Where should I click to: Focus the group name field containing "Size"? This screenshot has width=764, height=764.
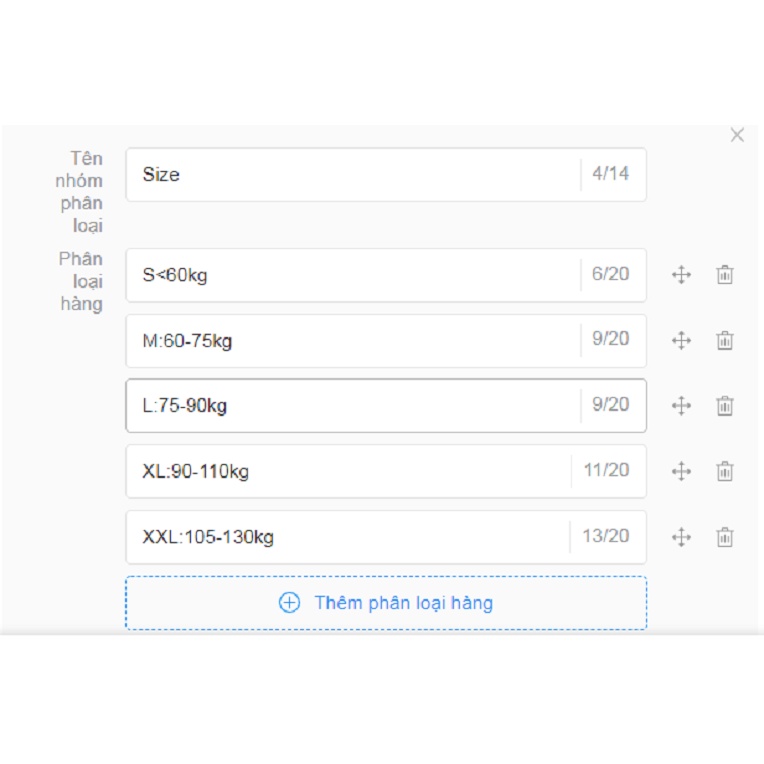pyautogui.click(x=350, y=175)
